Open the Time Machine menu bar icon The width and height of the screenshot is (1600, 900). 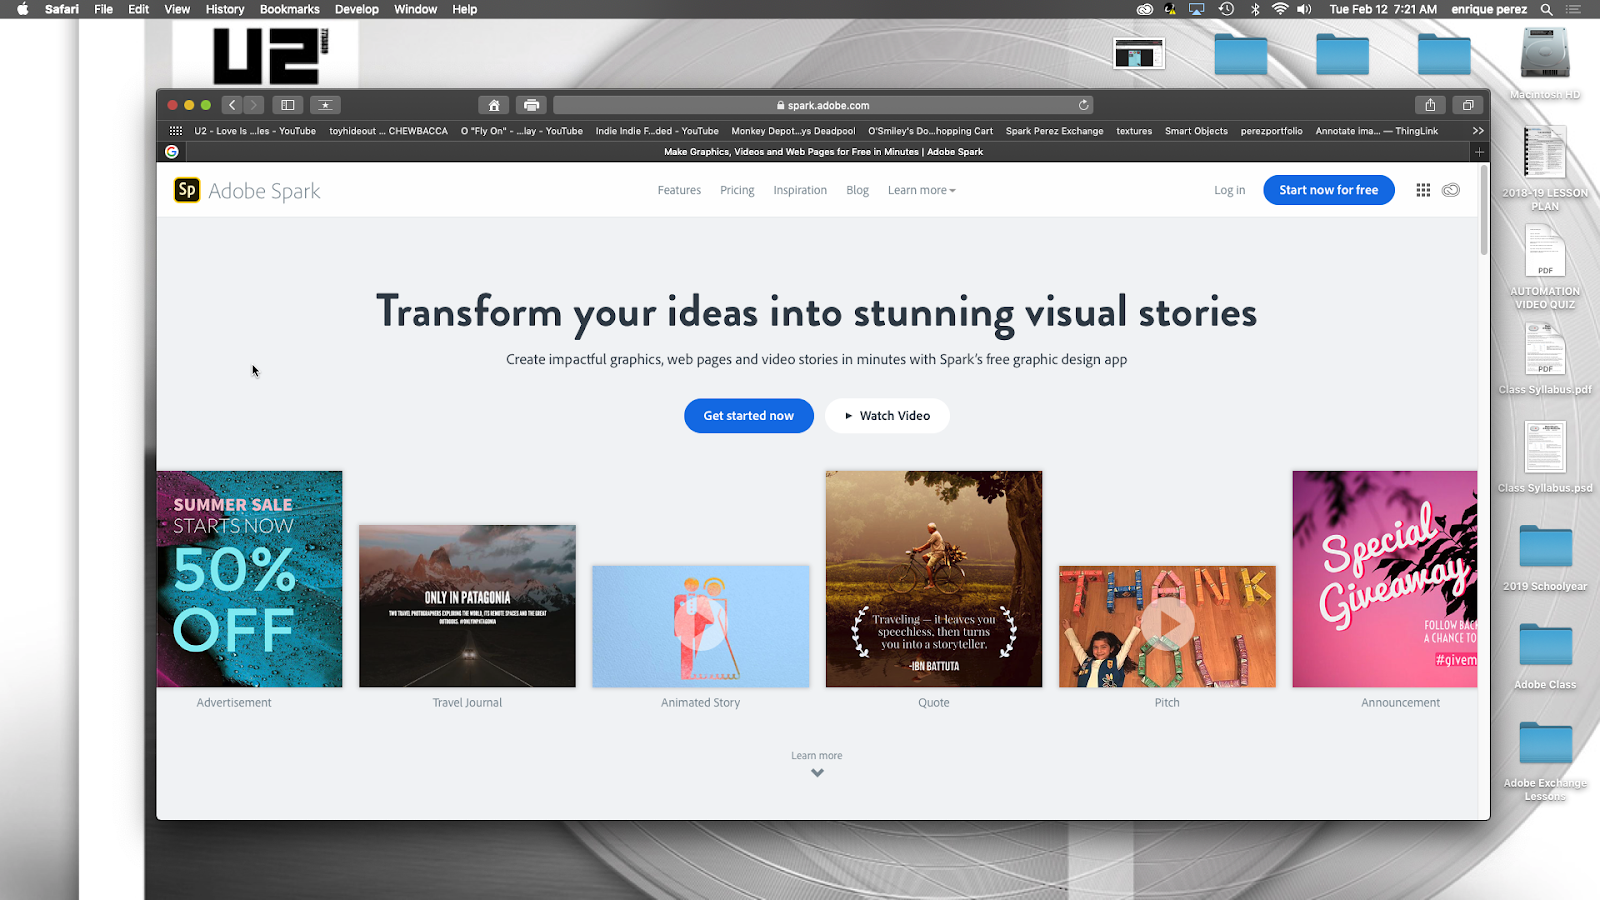click(1226, 9)
